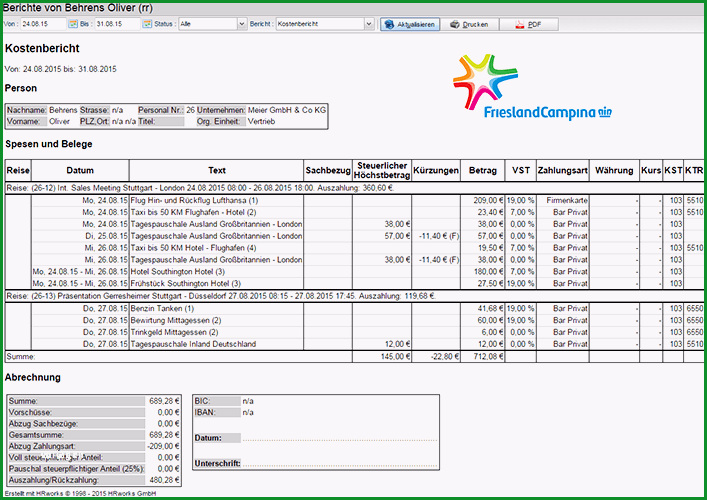The image size is (707, 500).
Task: Click the Kurs column header
Action: click(651, 170)
